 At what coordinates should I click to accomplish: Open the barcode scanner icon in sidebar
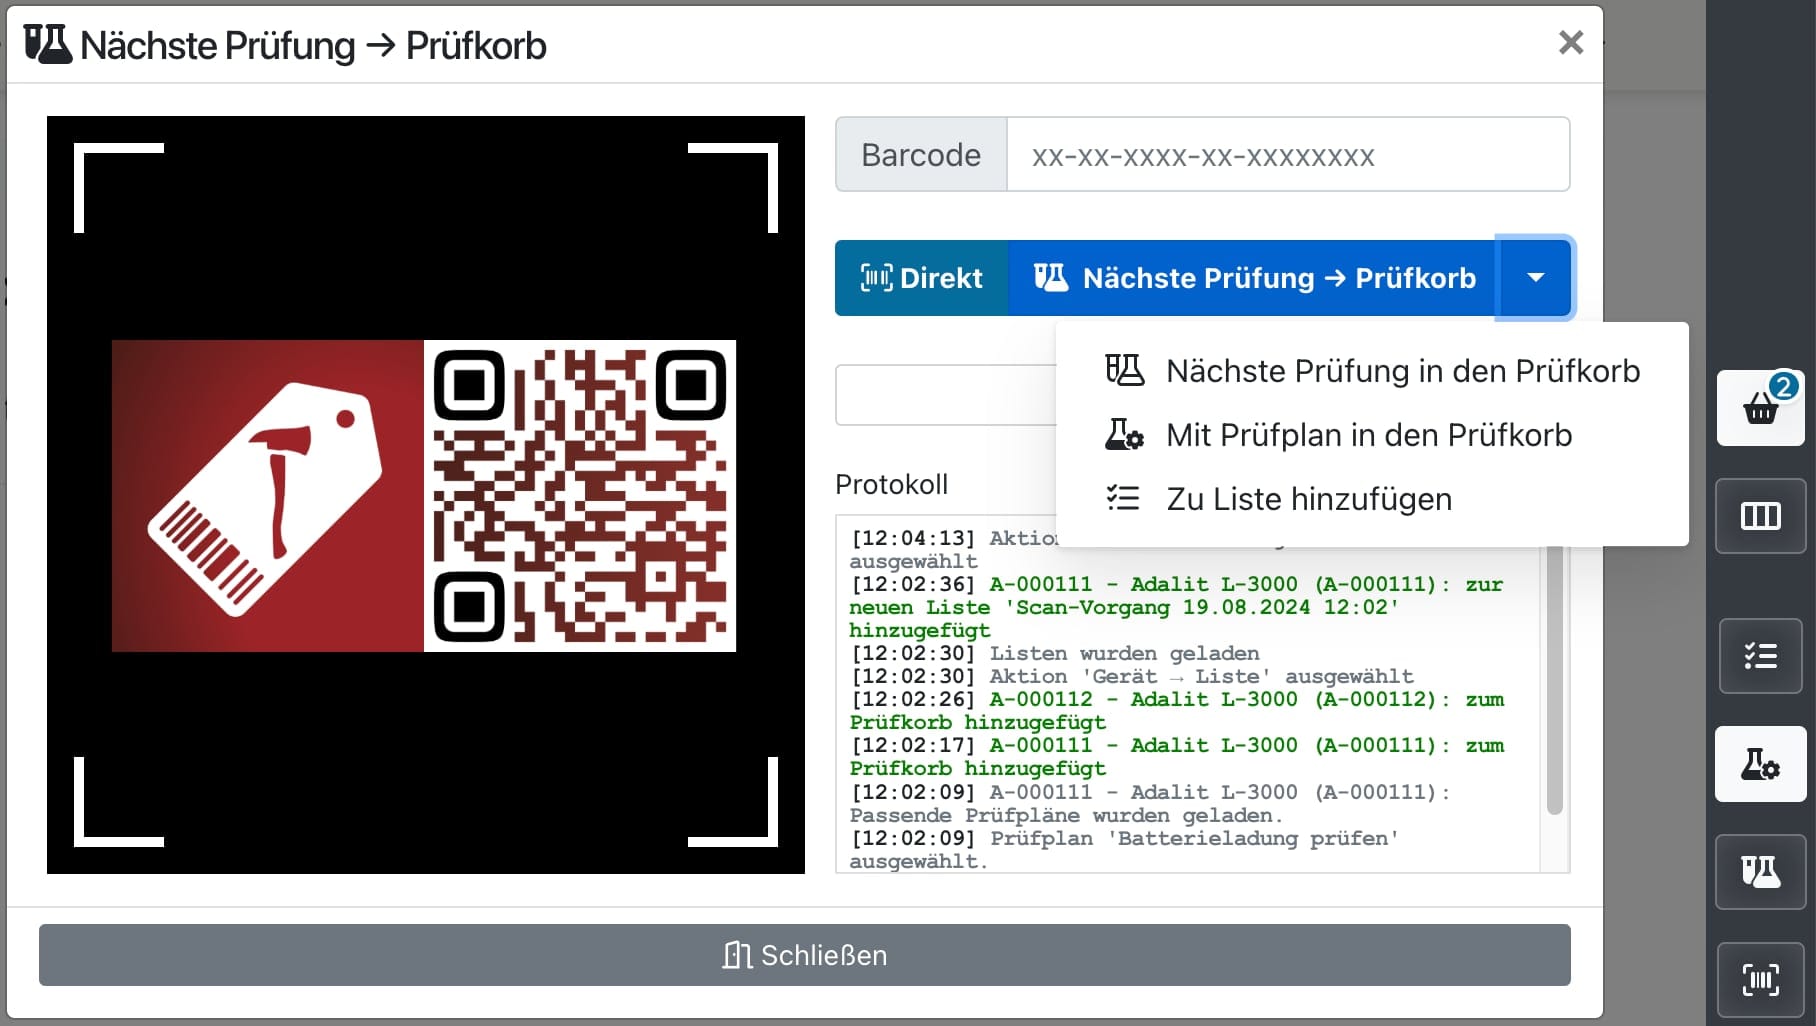click(1760, 979)
